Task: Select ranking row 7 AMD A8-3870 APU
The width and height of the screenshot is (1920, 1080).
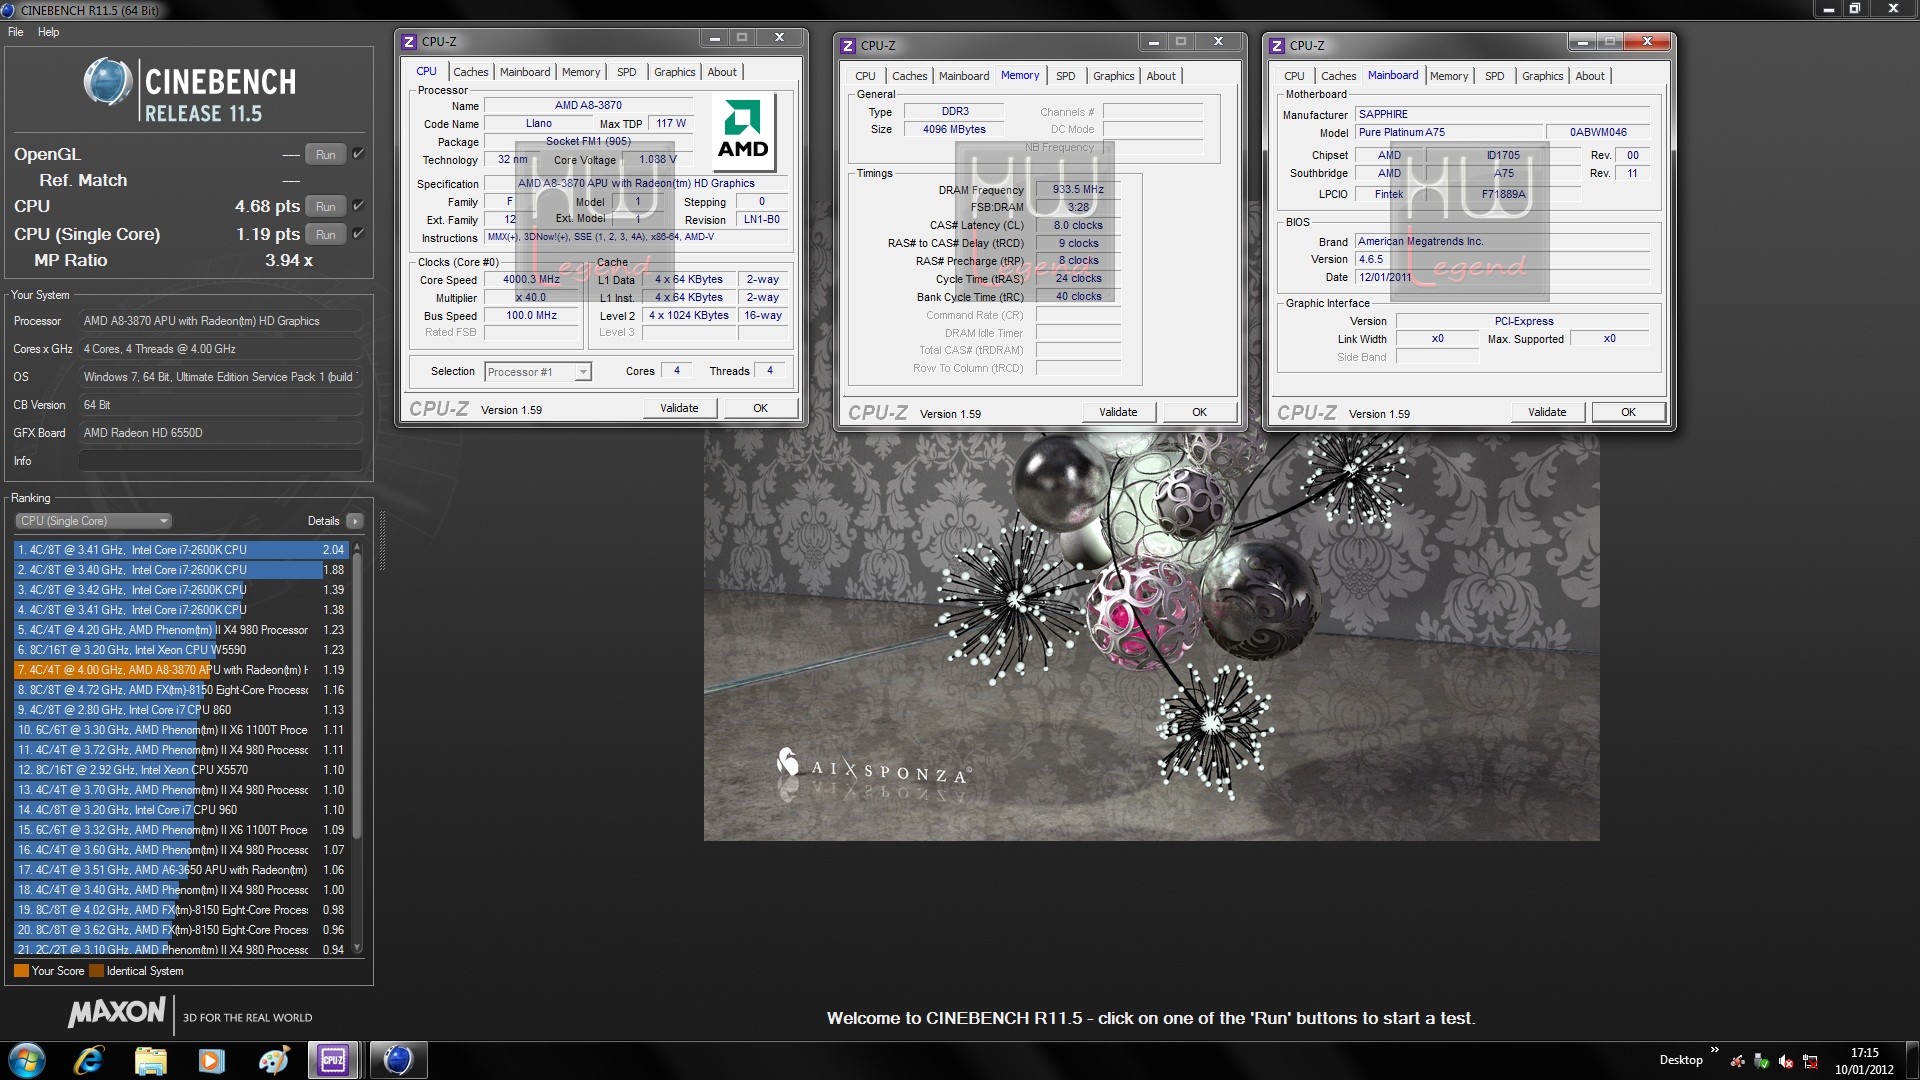Action: click(180, 670)
